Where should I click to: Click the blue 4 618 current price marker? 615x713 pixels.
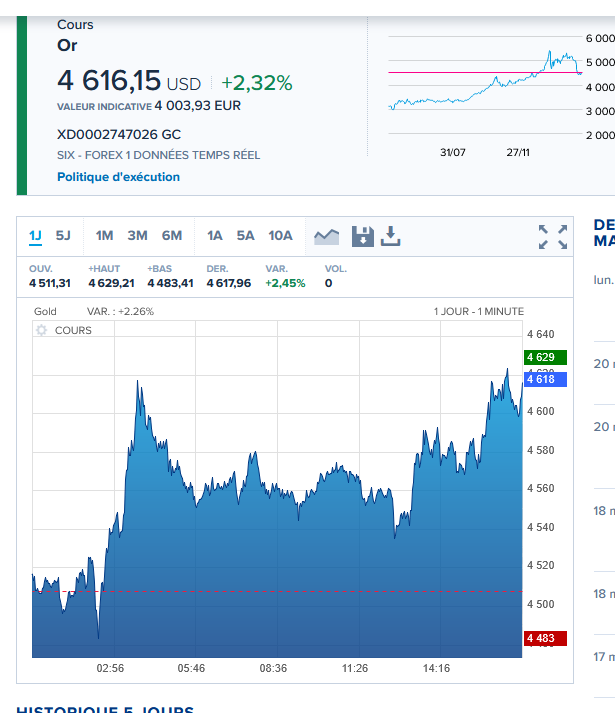[545, 379]
